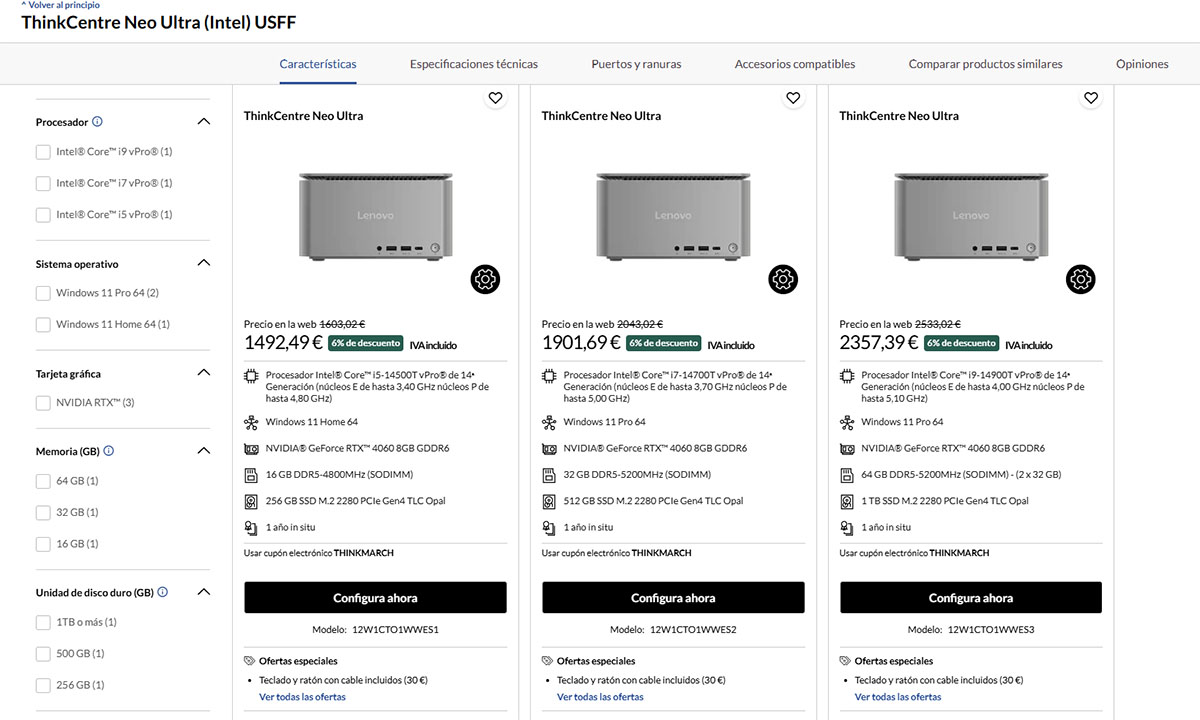Open Comparar productos similares tab

(985, 64)
